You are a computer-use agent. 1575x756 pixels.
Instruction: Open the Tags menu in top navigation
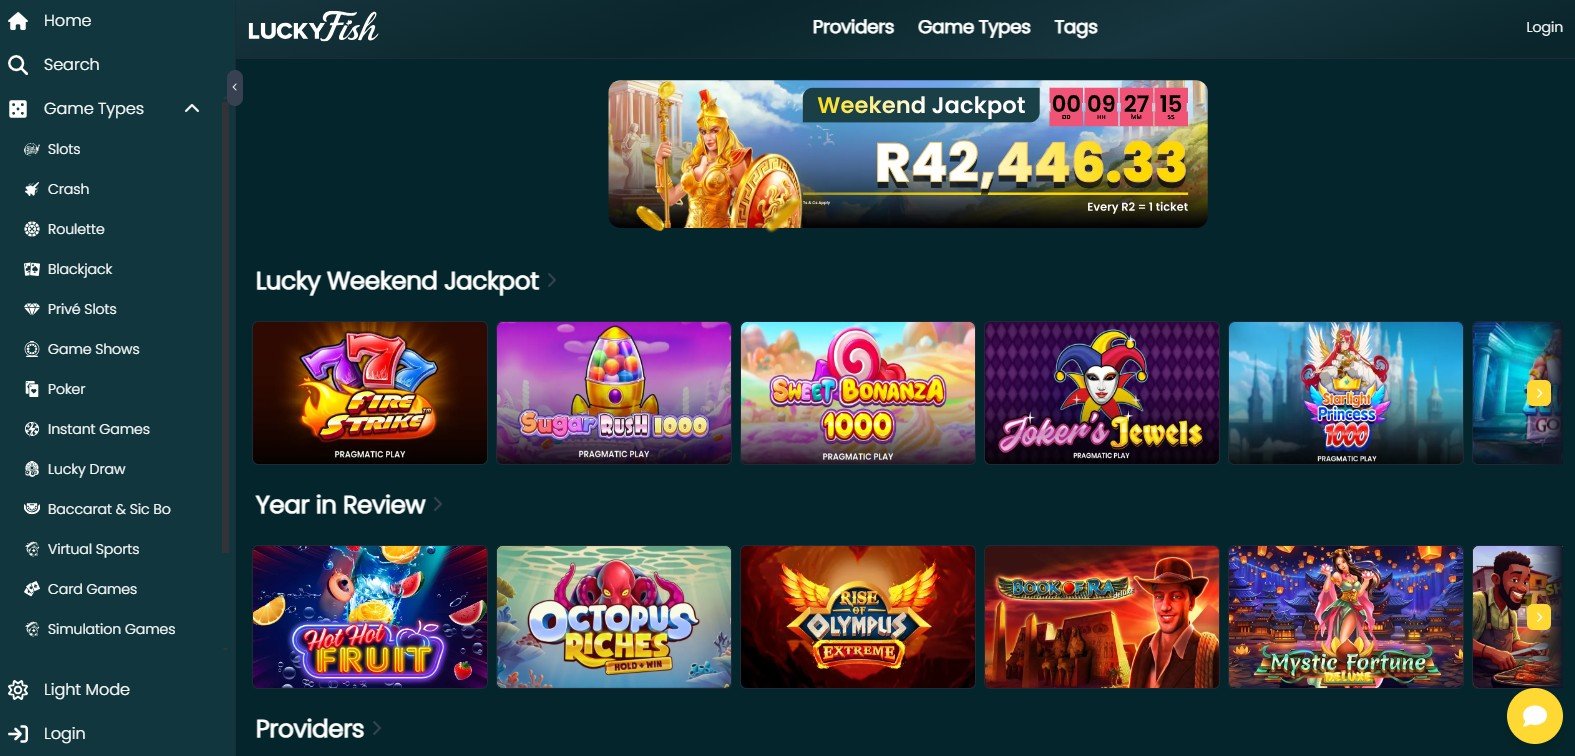(1076, 28)
